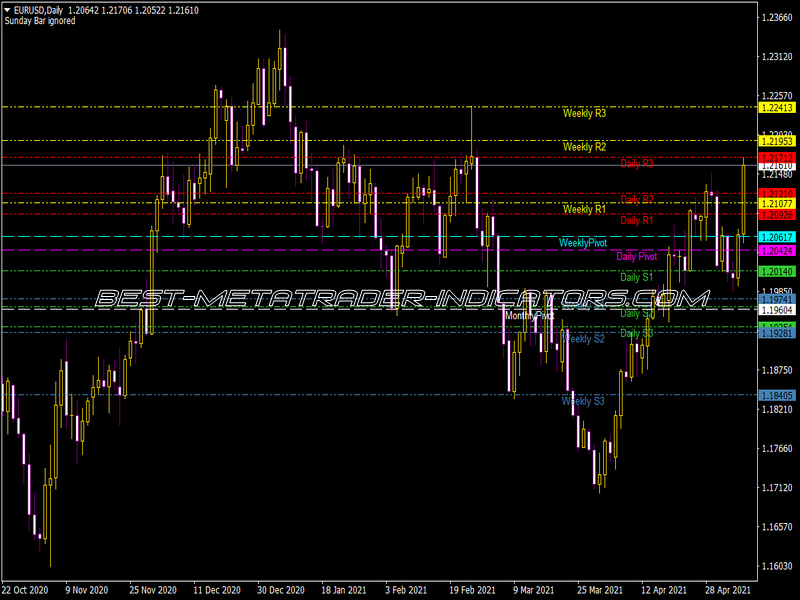Select the Weekly R3 resistance label

[585, 114]
